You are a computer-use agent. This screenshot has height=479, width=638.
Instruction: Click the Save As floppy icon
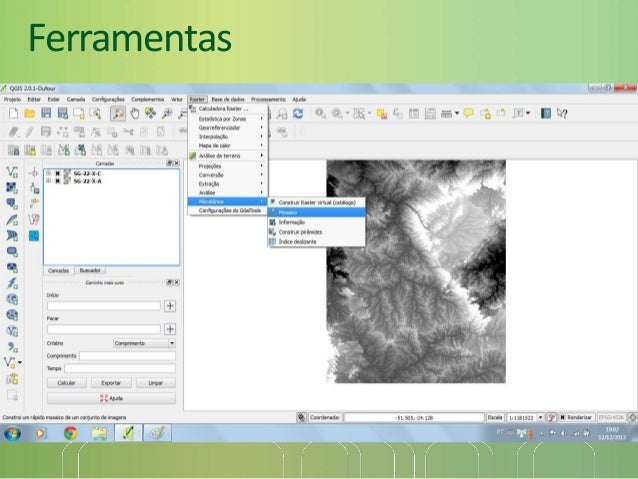(x=62, y=113)
